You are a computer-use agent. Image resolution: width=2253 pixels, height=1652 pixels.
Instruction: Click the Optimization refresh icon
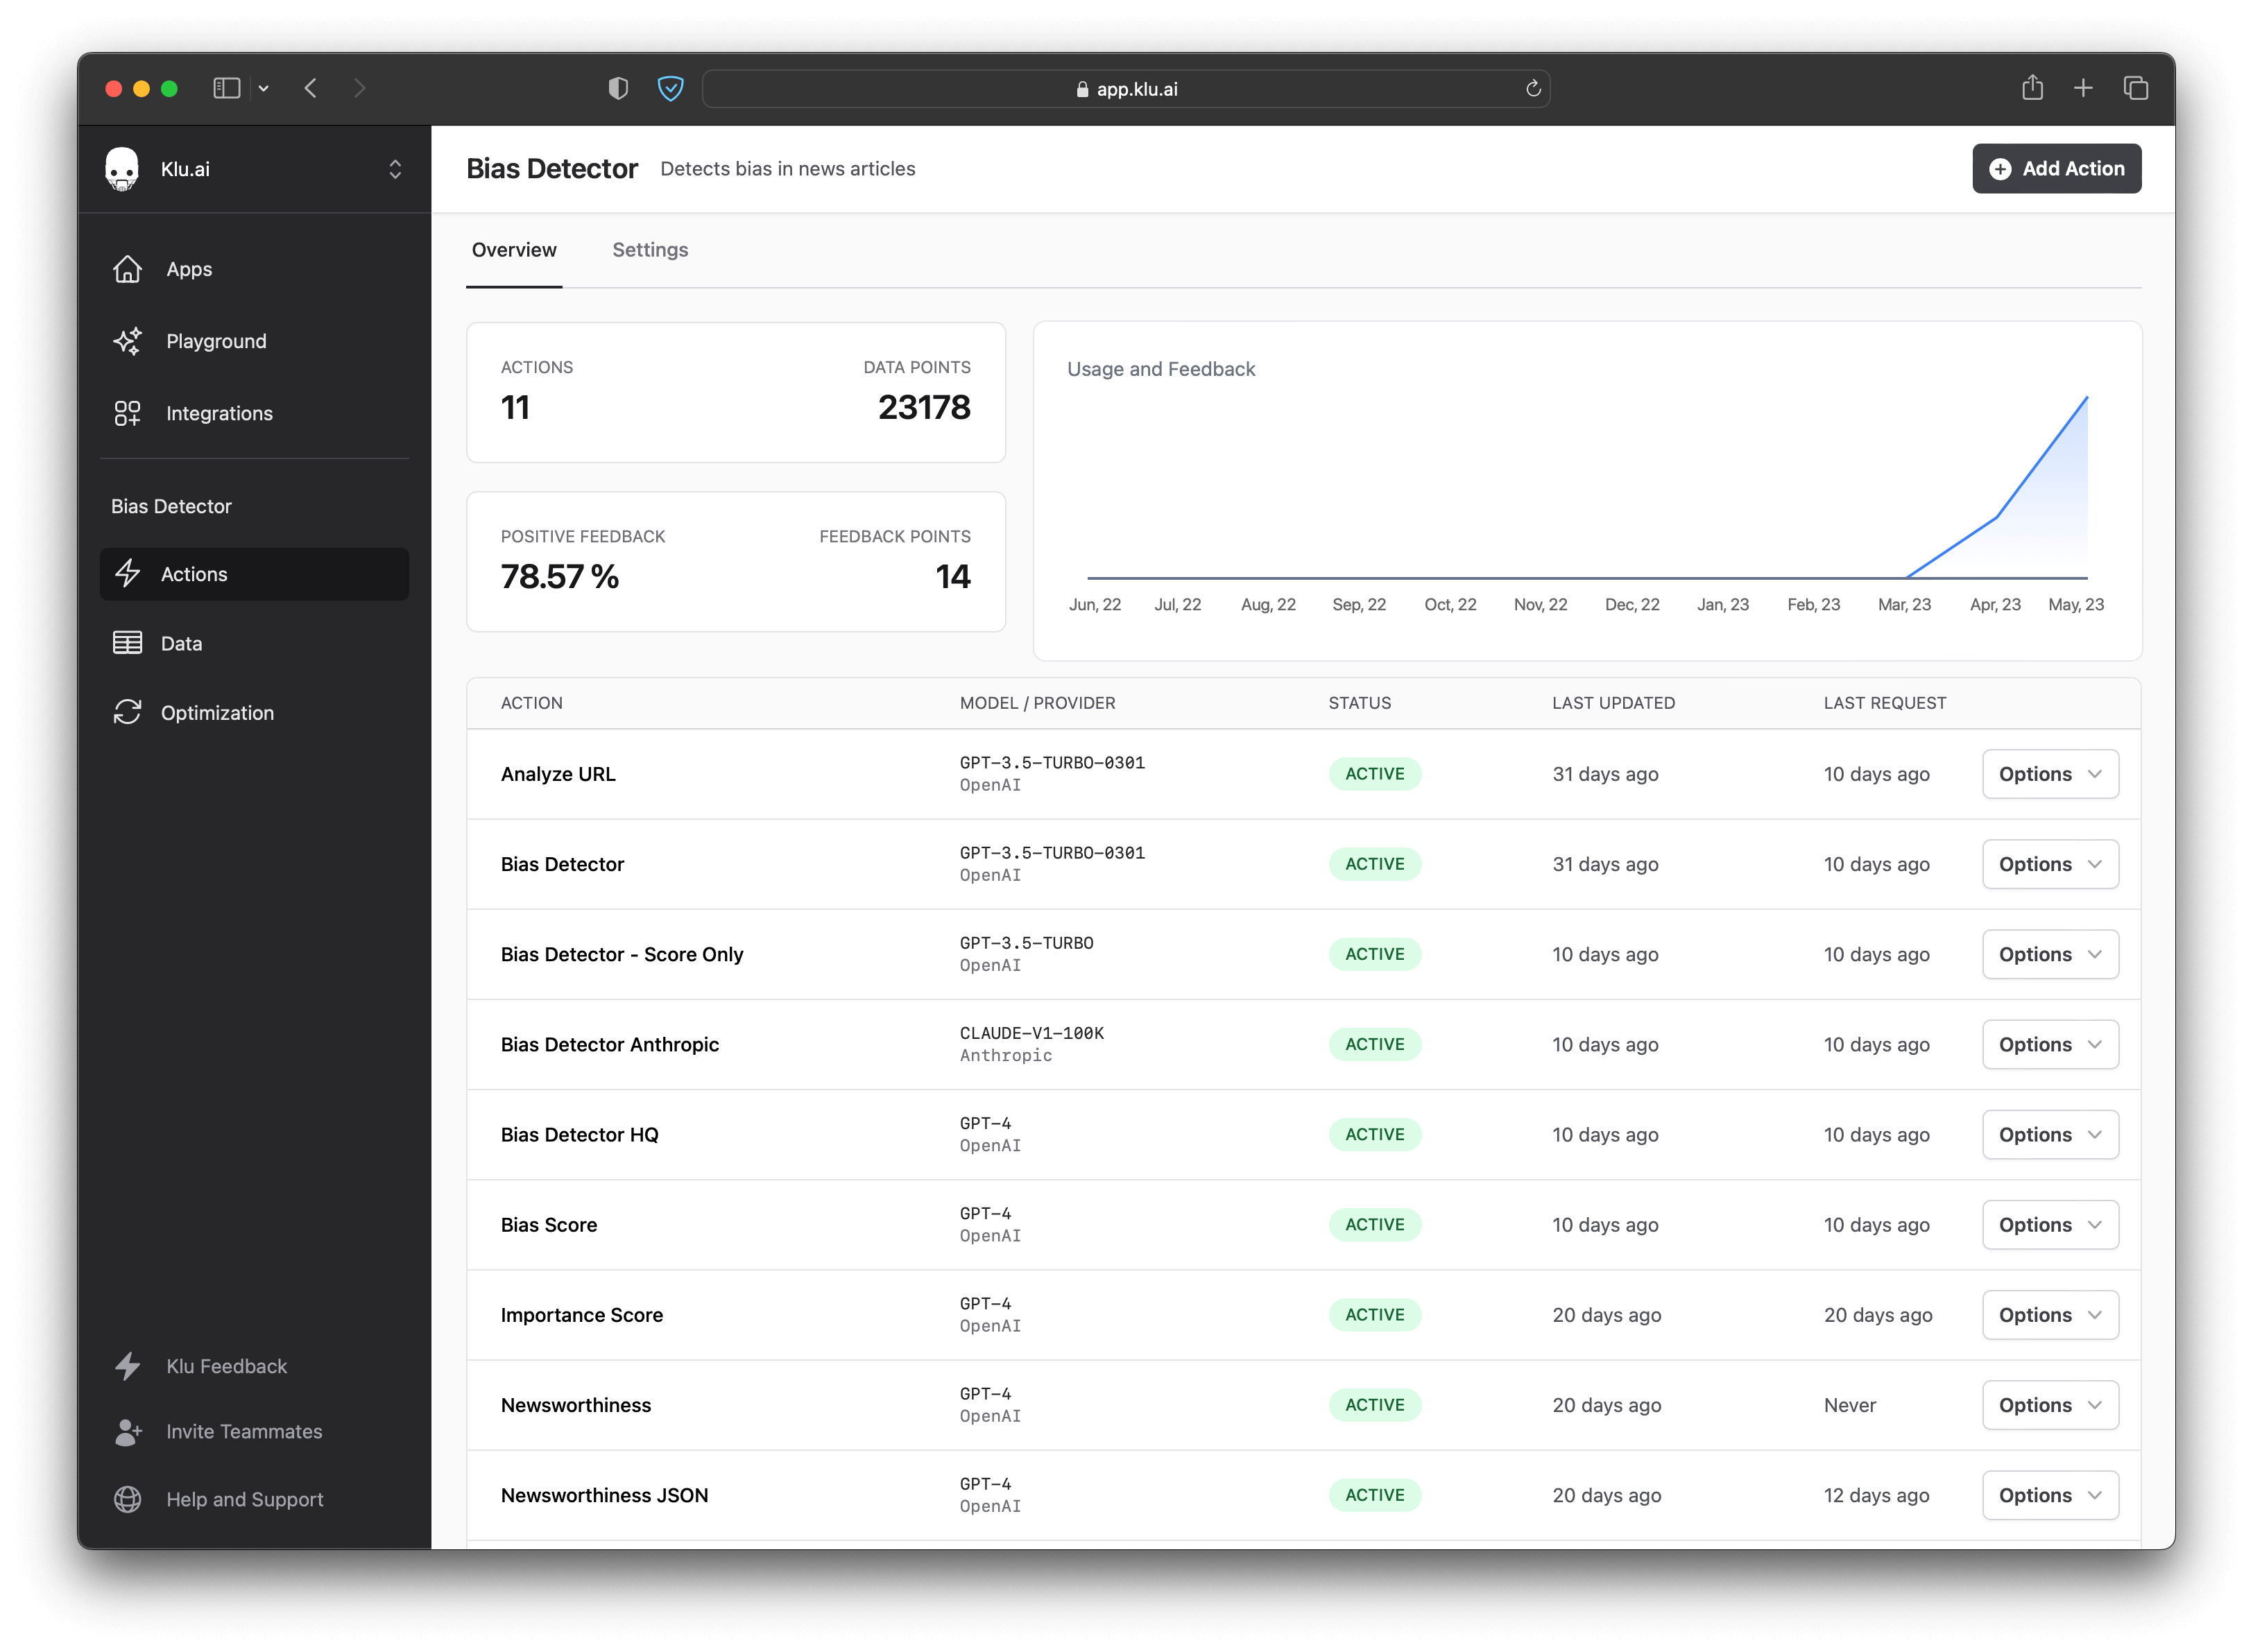pos(128,712)
